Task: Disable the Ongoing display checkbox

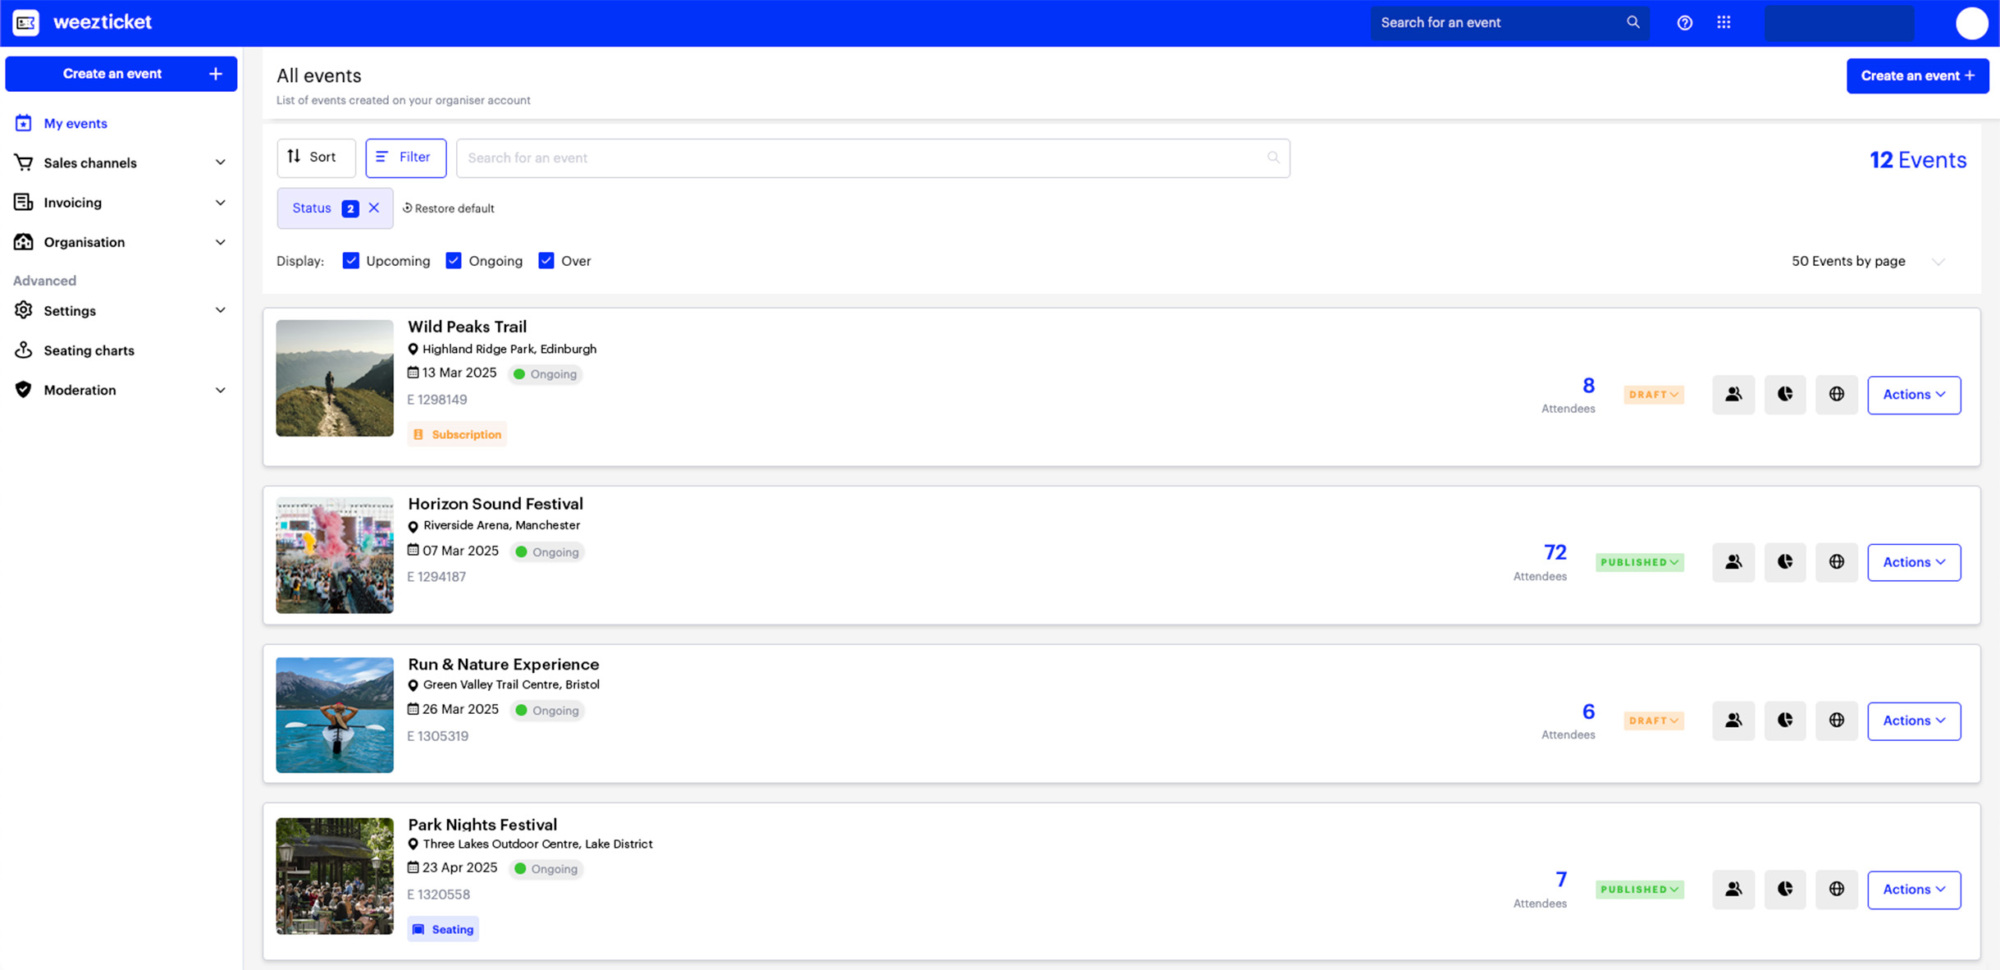Action: [x=454, y=260]
